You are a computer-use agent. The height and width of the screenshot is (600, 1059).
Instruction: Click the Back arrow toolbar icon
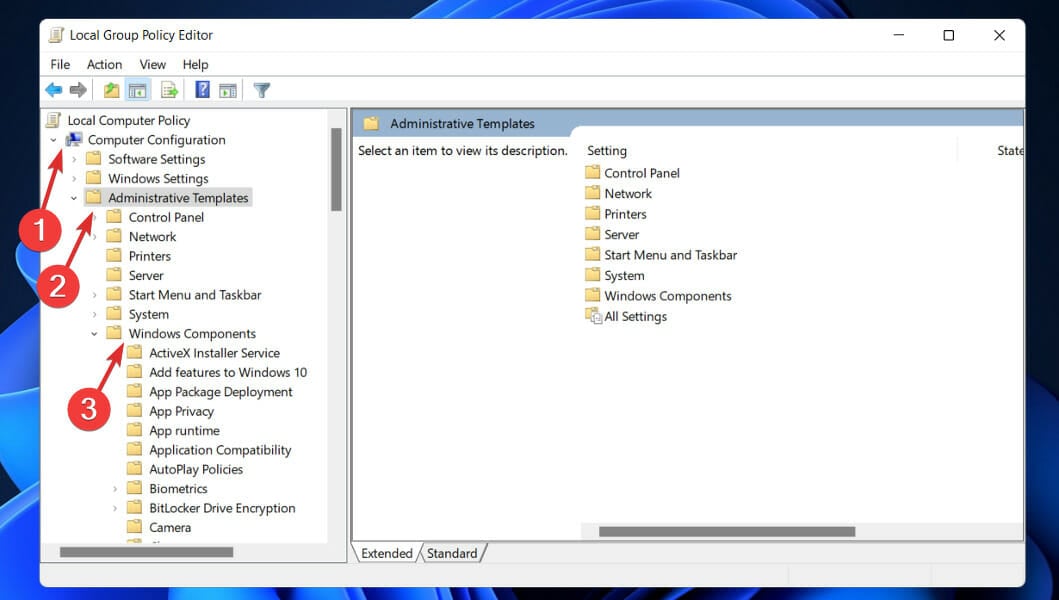click(53, 90)
